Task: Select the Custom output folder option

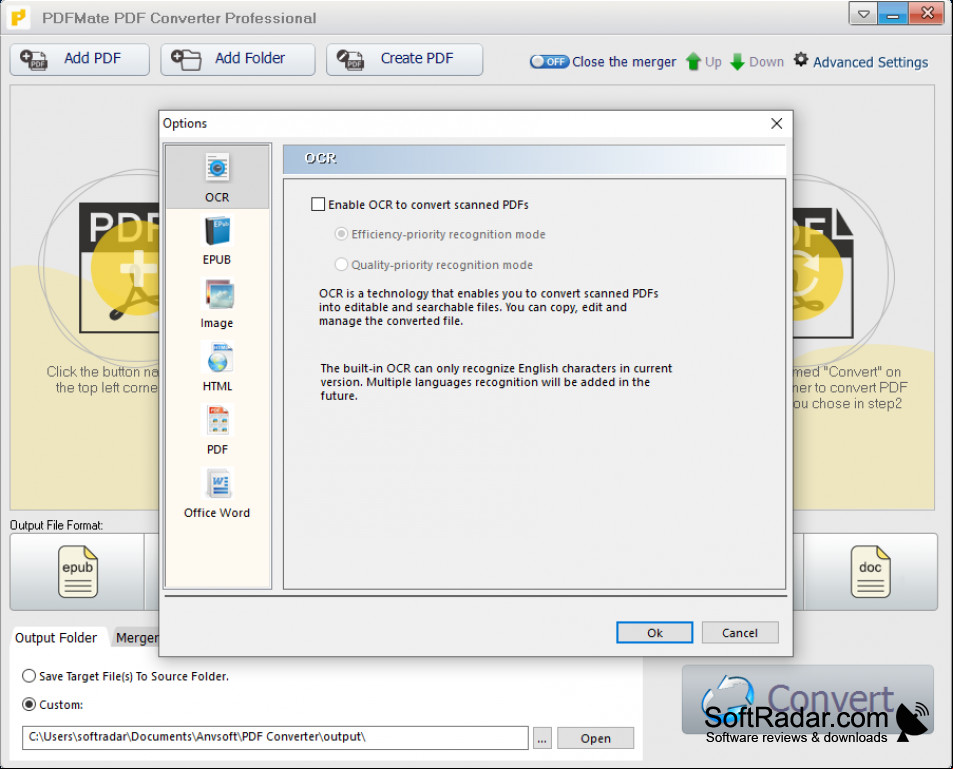Action: click(29, 705)
